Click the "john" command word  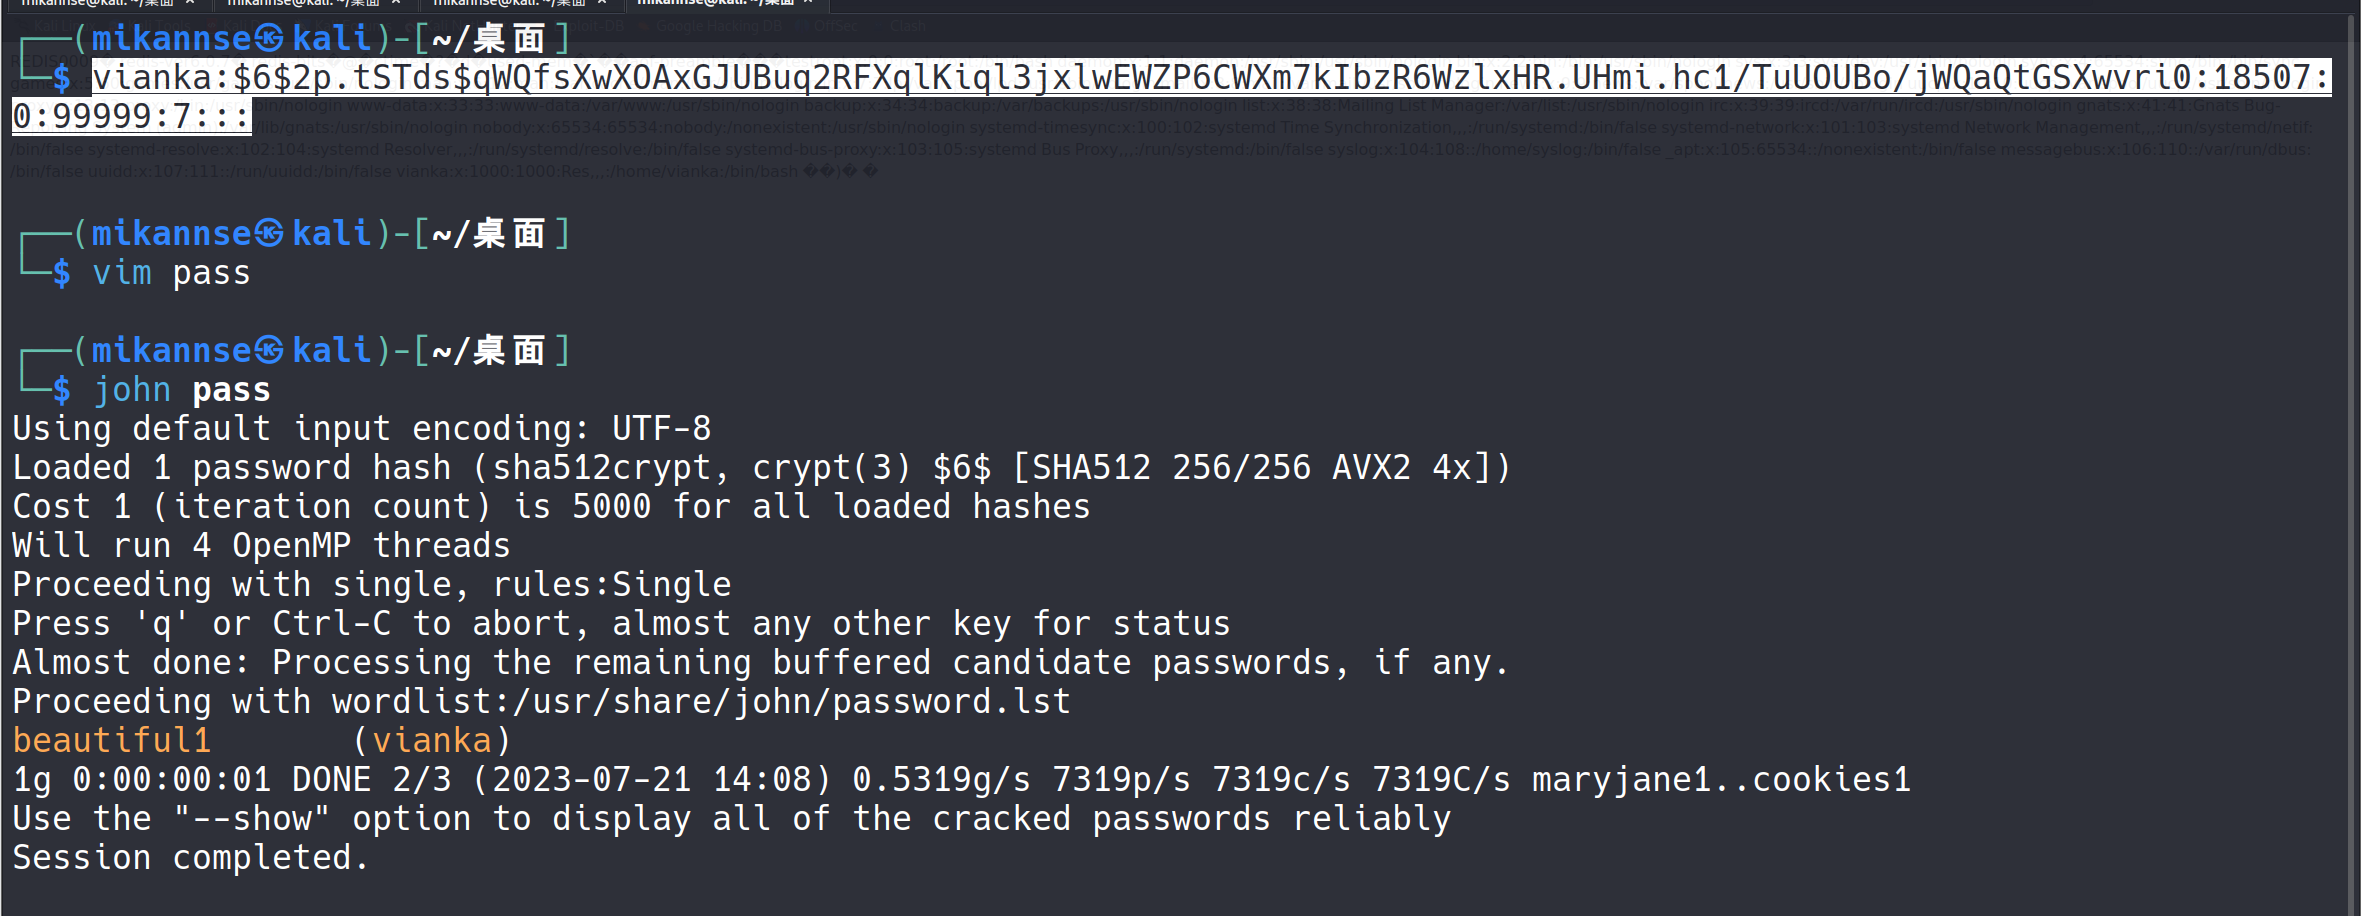pyautogui.click(x=132, y=390)
